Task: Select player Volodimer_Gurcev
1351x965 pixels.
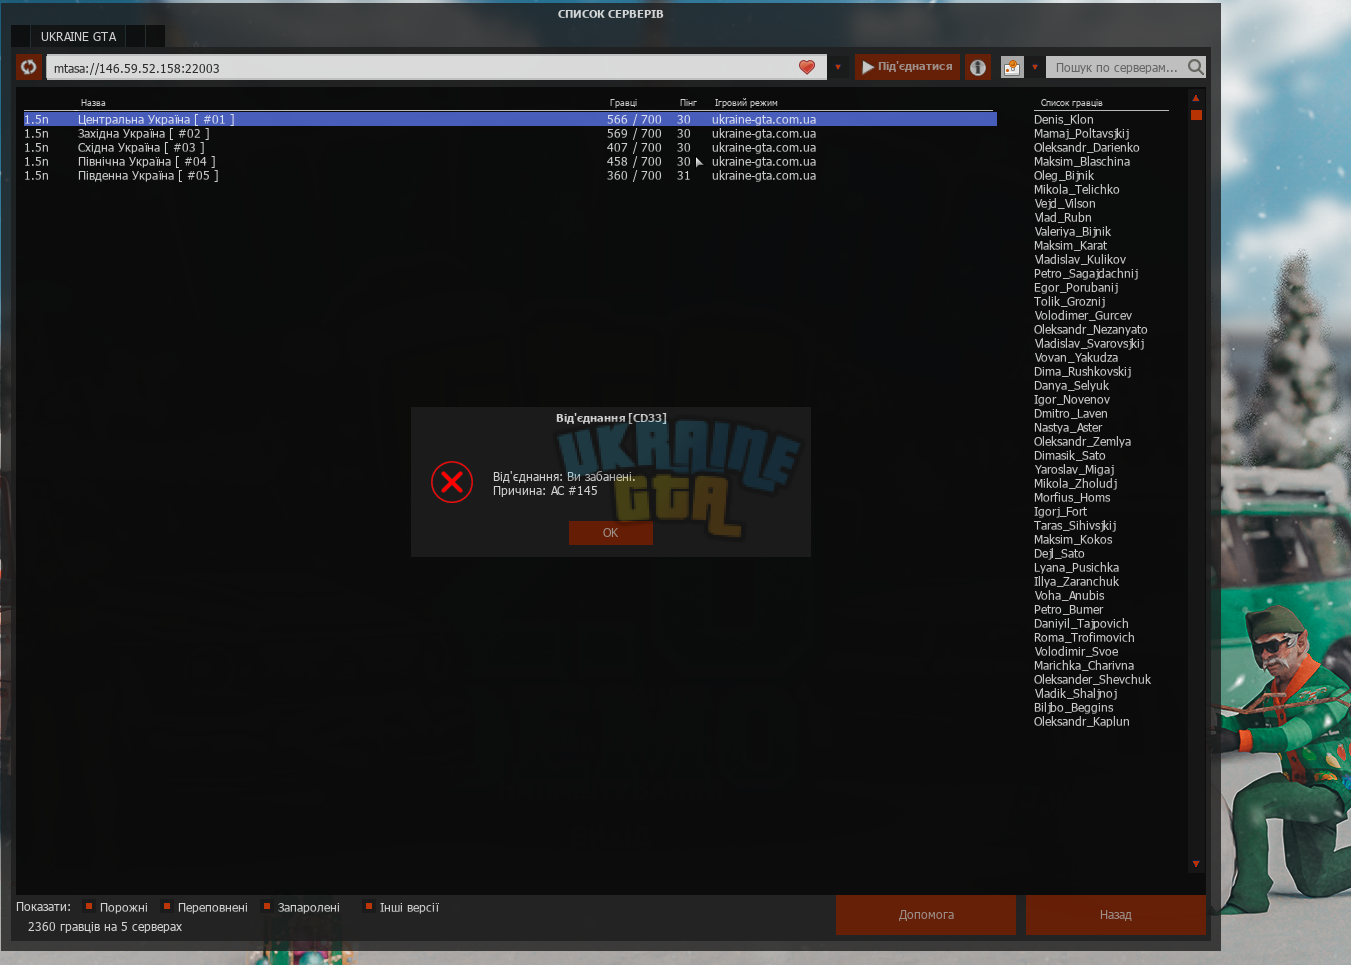Action: pyautogui.click(x=1082, y=315)
